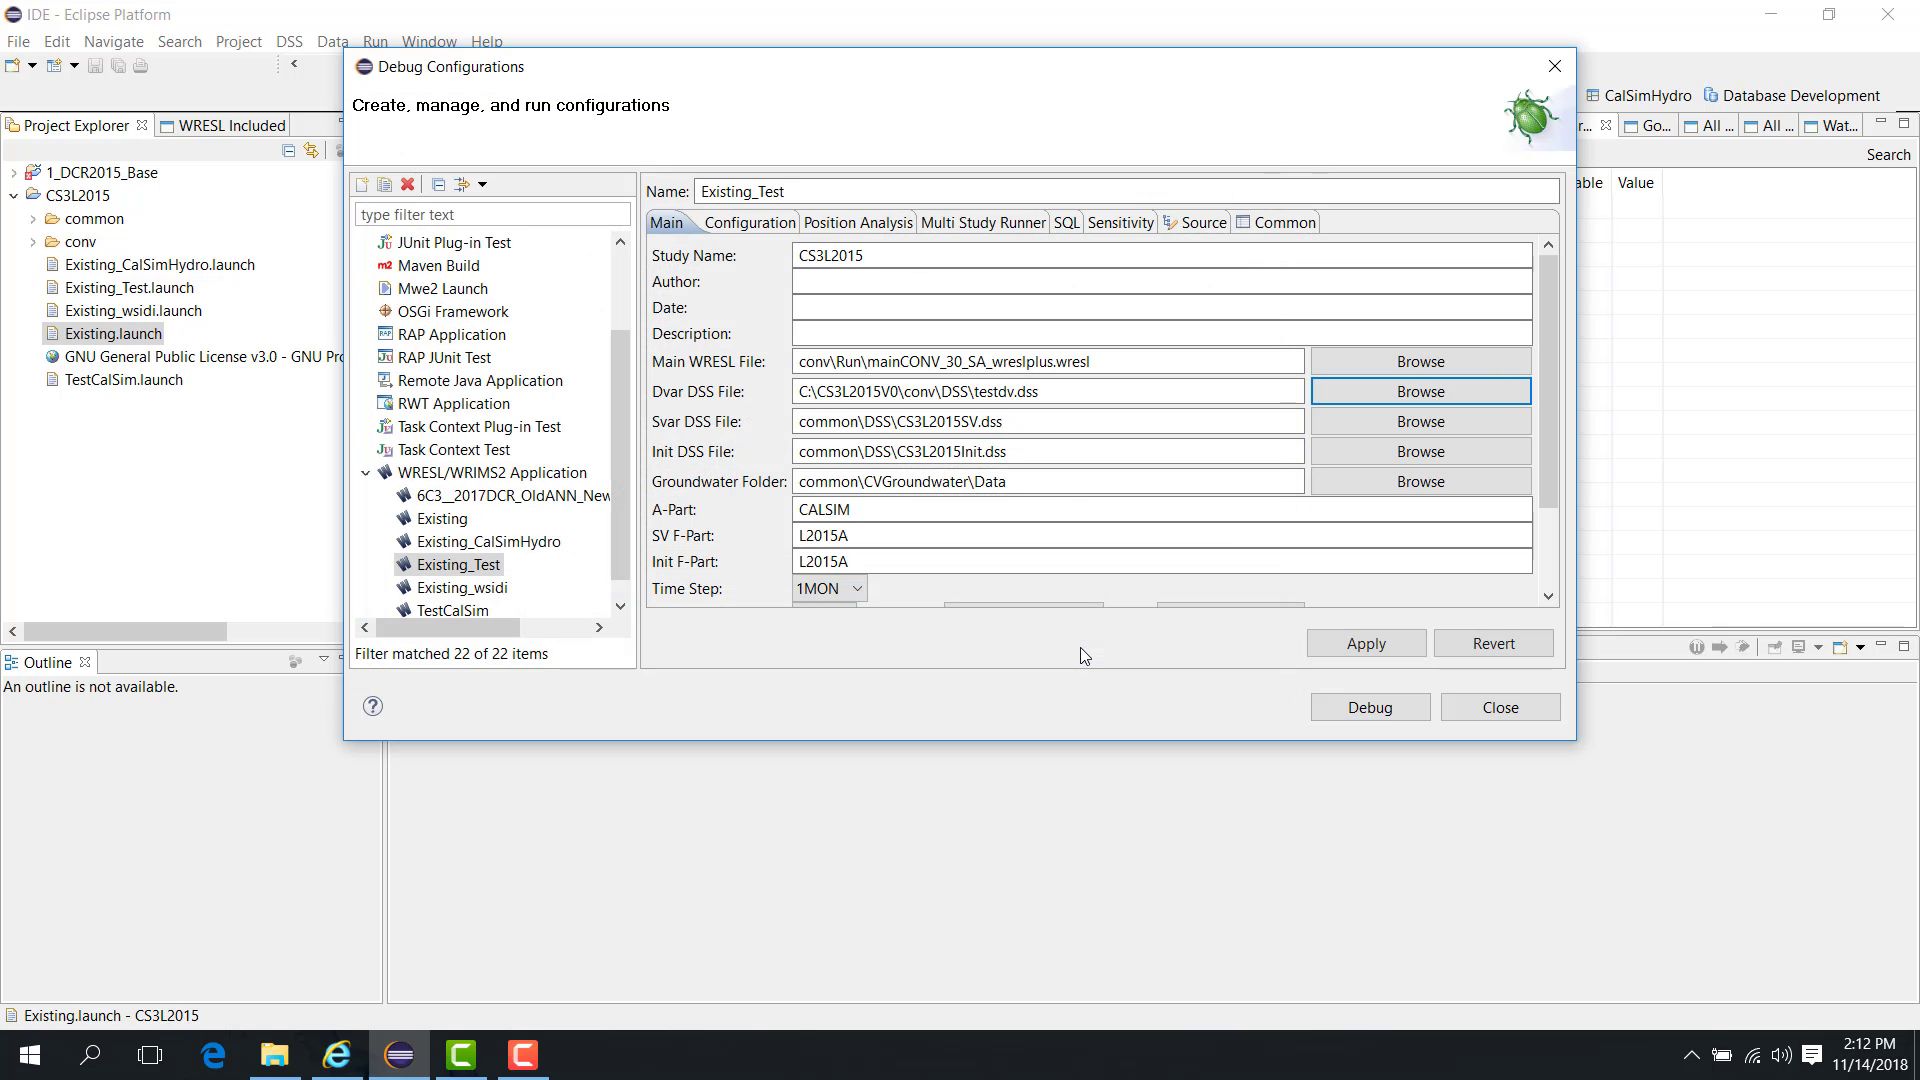This screenshot has width=1920, height=1080.
Task: Open Outline view menu triangle
Action: [x=323, y=660]
